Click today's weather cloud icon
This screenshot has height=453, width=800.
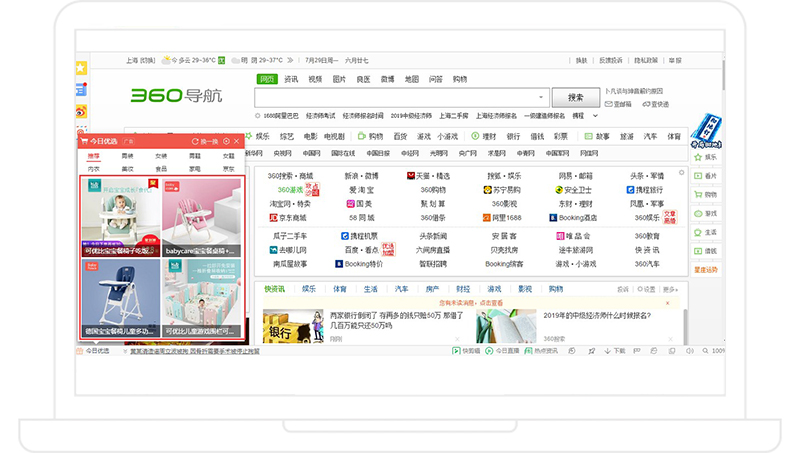[166, 60]
